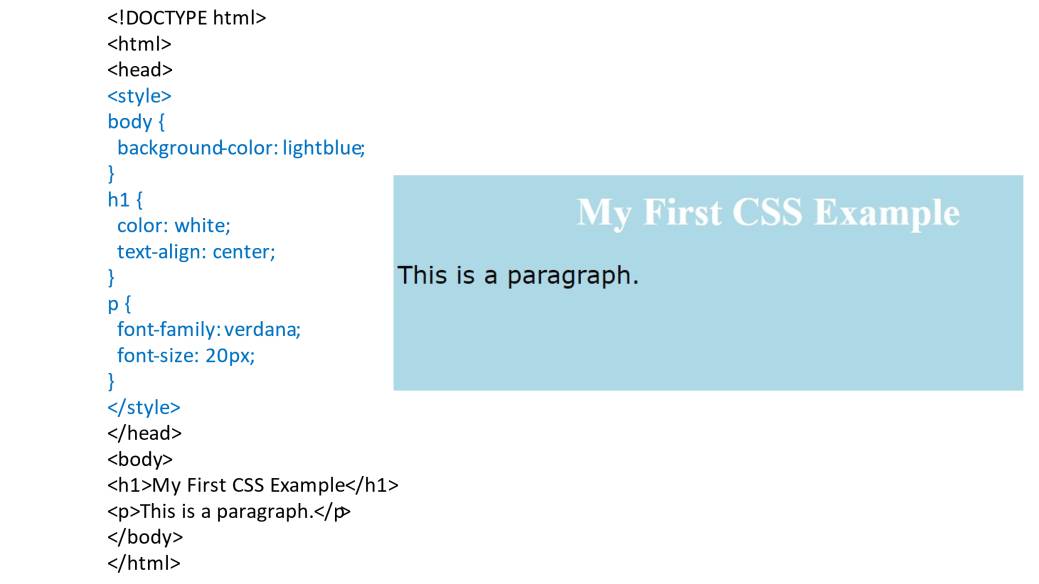Screen dimensions: 1039x584
Task: Click the DOCTYPE html declaration line
Action: [x=187, y=18]
